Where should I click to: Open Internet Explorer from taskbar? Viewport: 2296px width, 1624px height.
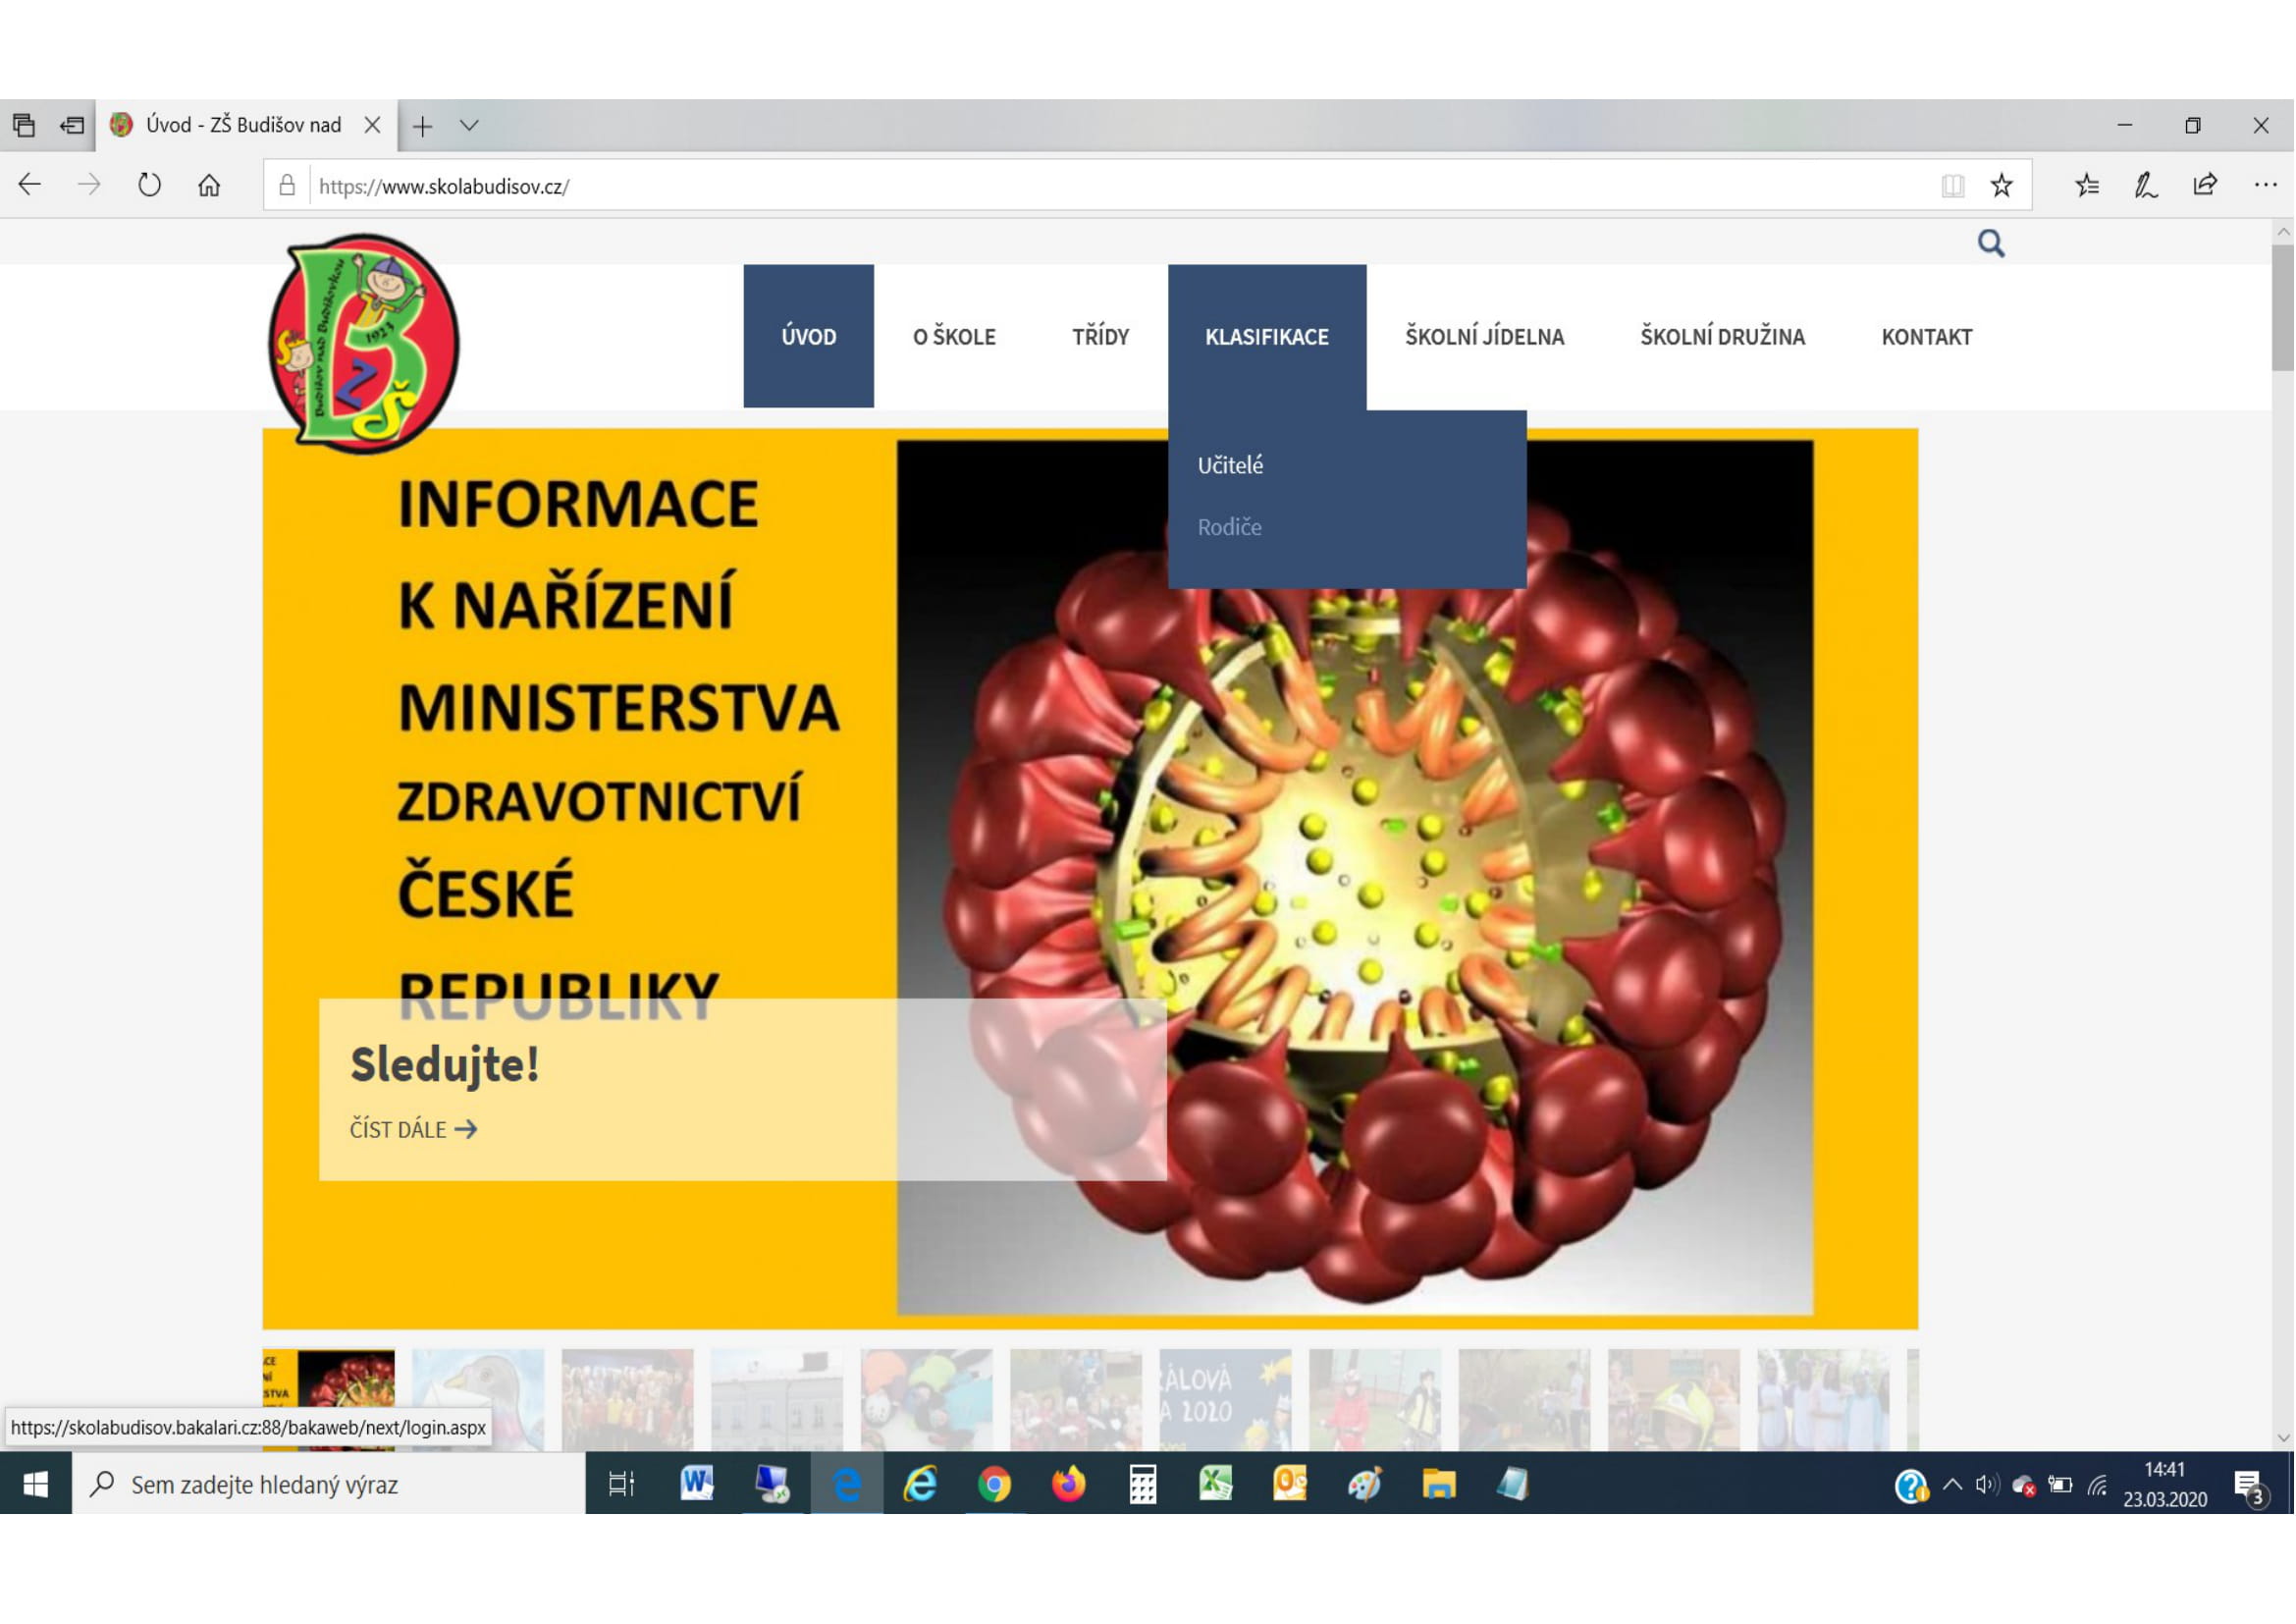920,1484
